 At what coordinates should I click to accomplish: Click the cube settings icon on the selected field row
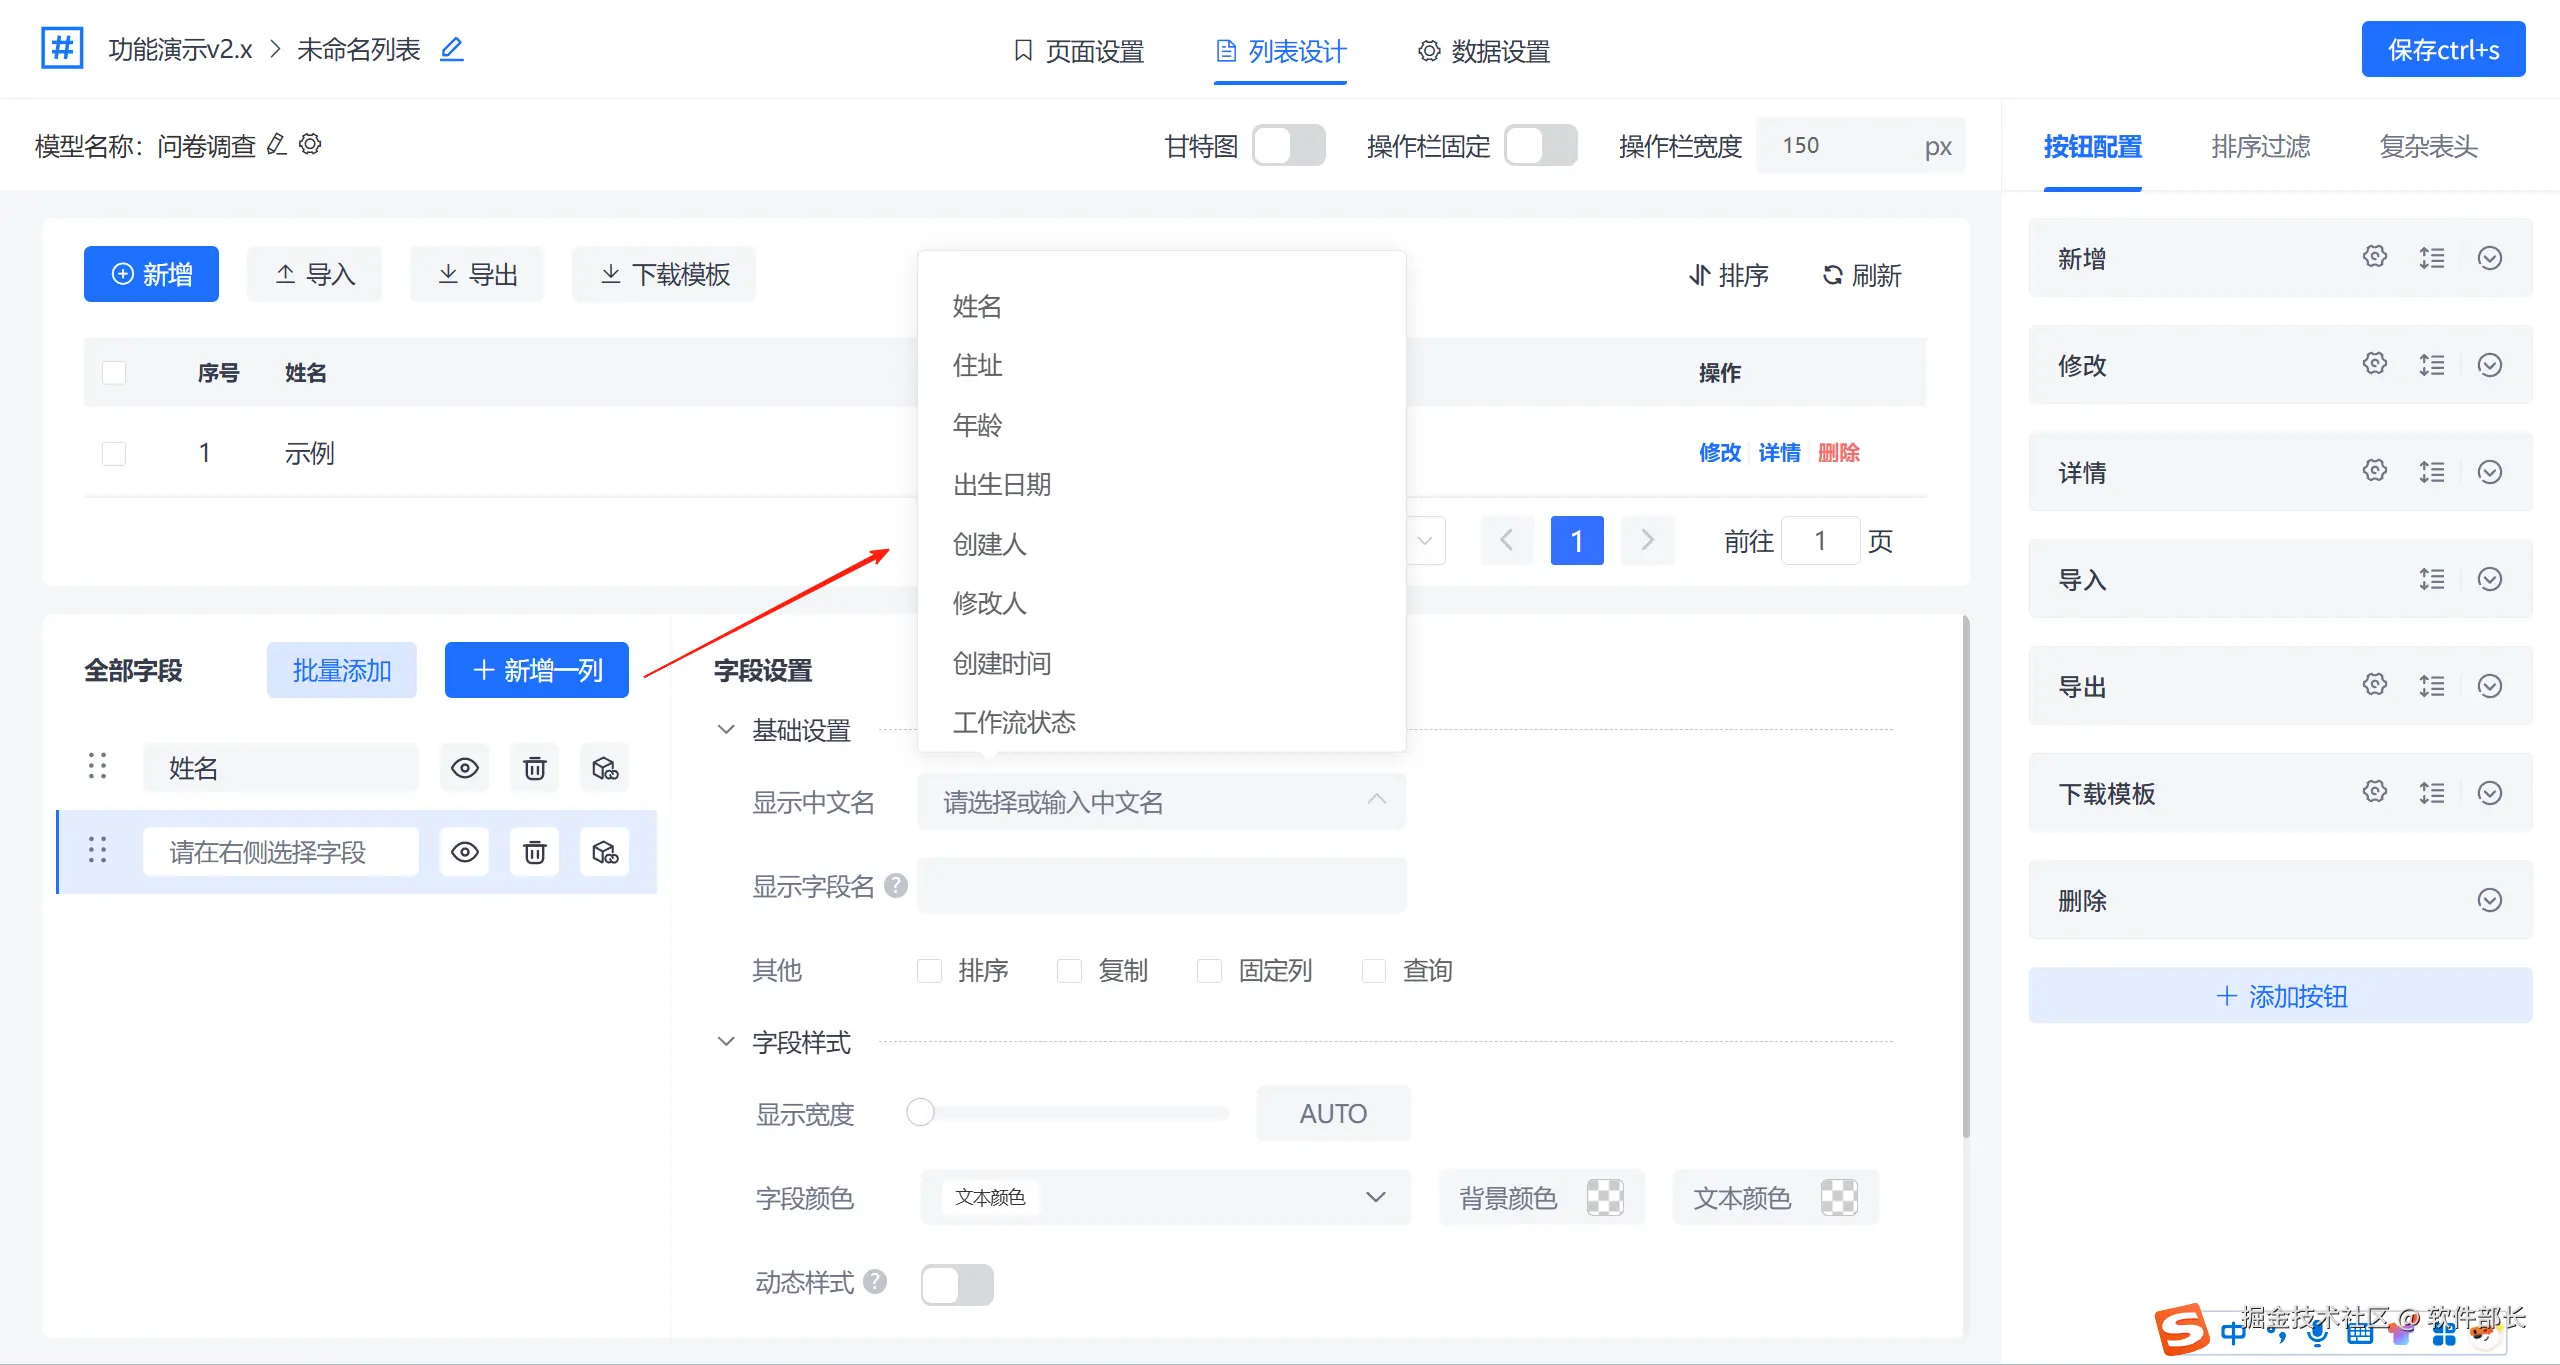pyautogui.click(x=605, y=852)
